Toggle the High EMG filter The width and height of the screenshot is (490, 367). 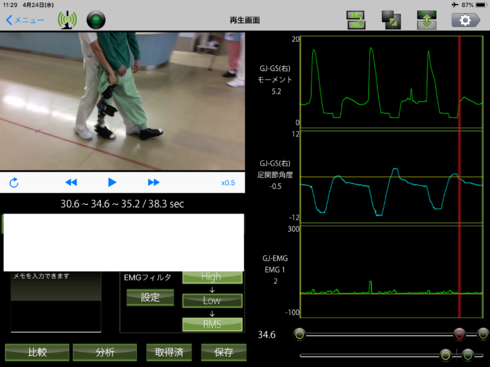212,277
